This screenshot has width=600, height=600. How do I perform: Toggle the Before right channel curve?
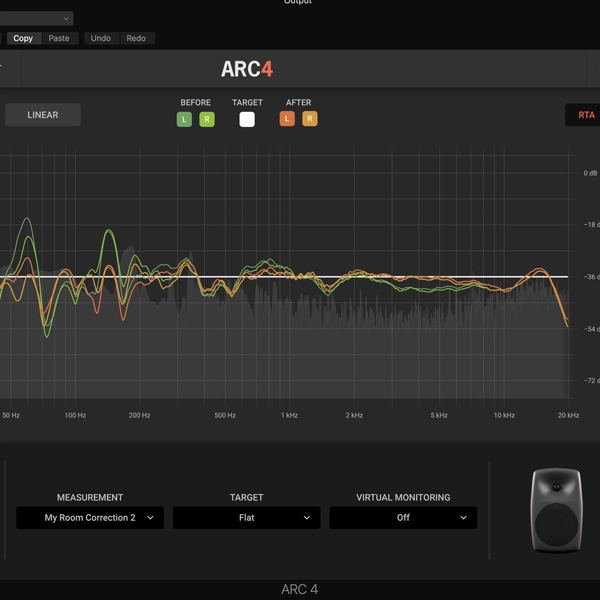pos(207,119)
